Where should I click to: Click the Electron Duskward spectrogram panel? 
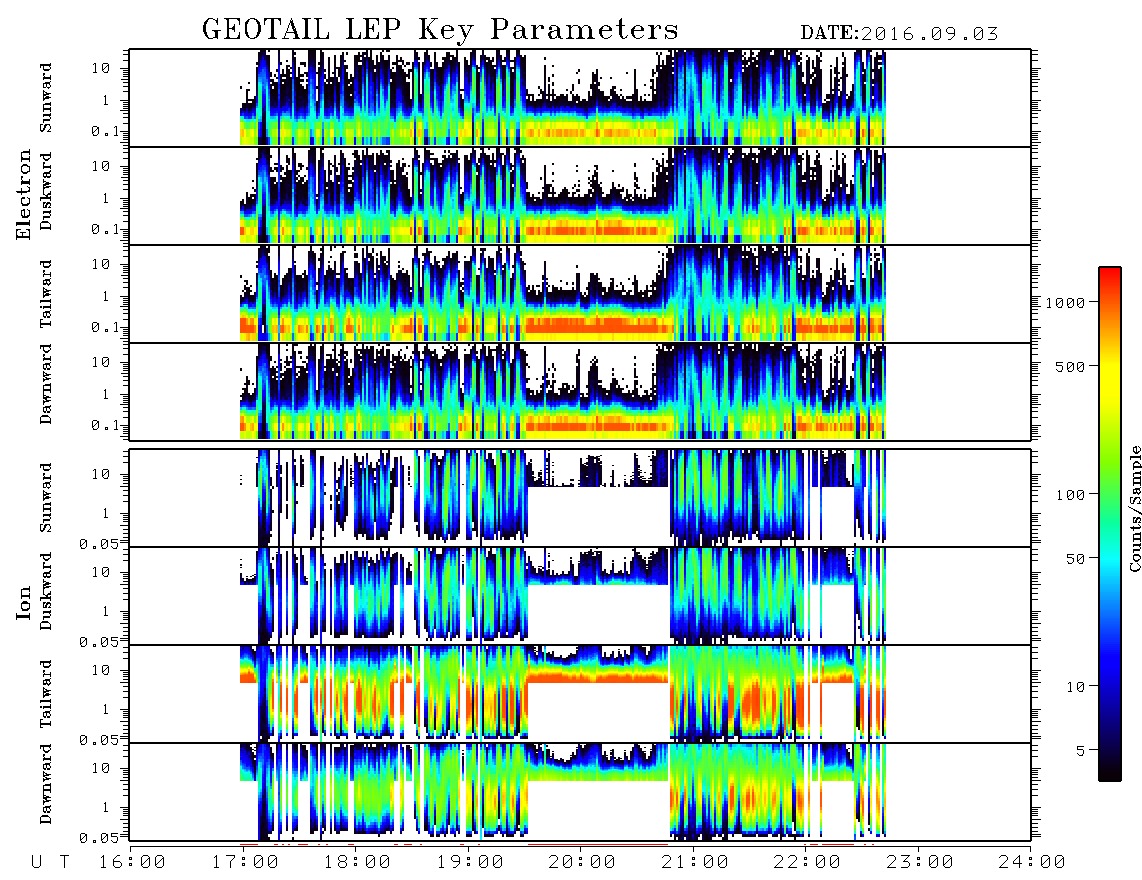coord(580,195)
